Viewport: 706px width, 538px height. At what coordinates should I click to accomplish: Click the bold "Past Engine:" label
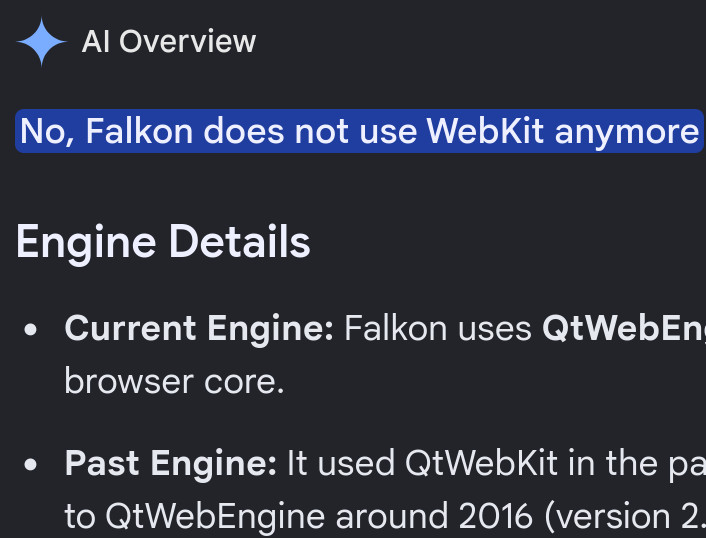[171, 464]
